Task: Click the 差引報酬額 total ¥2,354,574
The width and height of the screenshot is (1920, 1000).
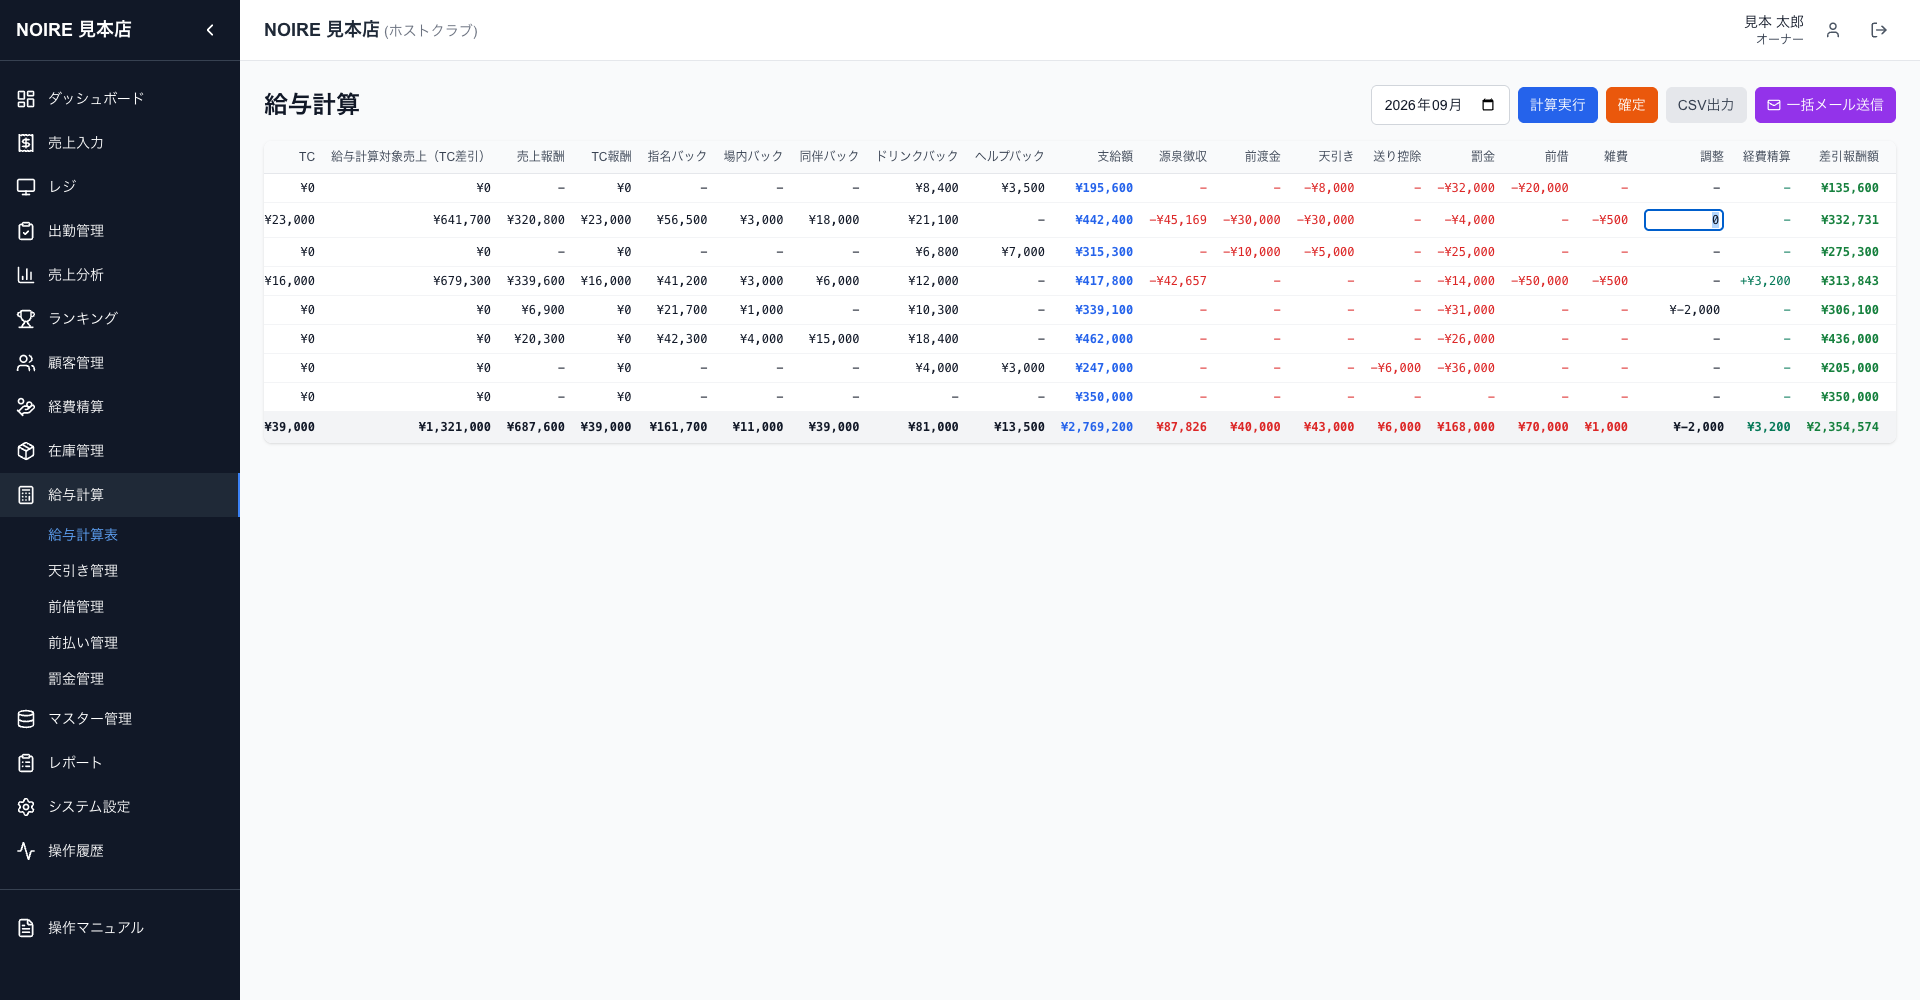Action: [1842, 427]
